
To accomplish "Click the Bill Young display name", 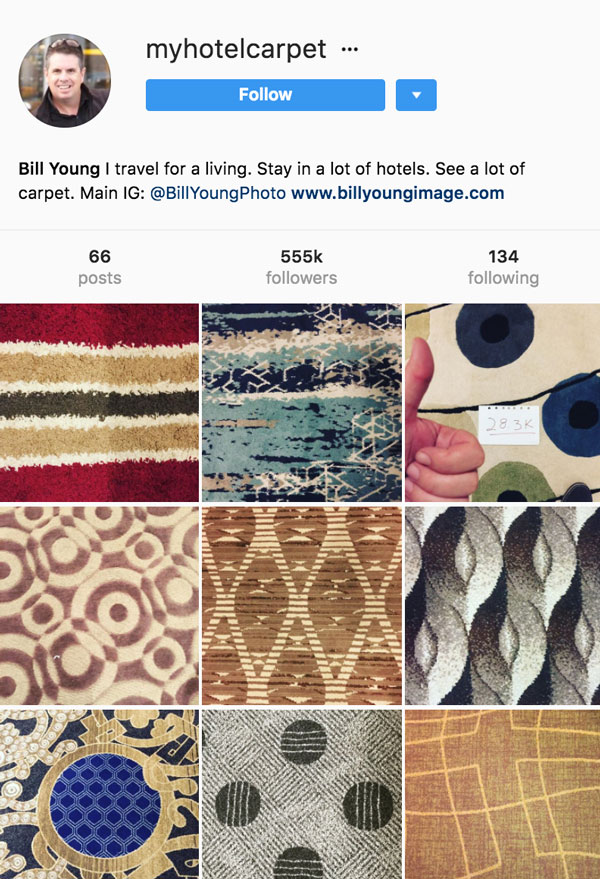I will 59,169.
